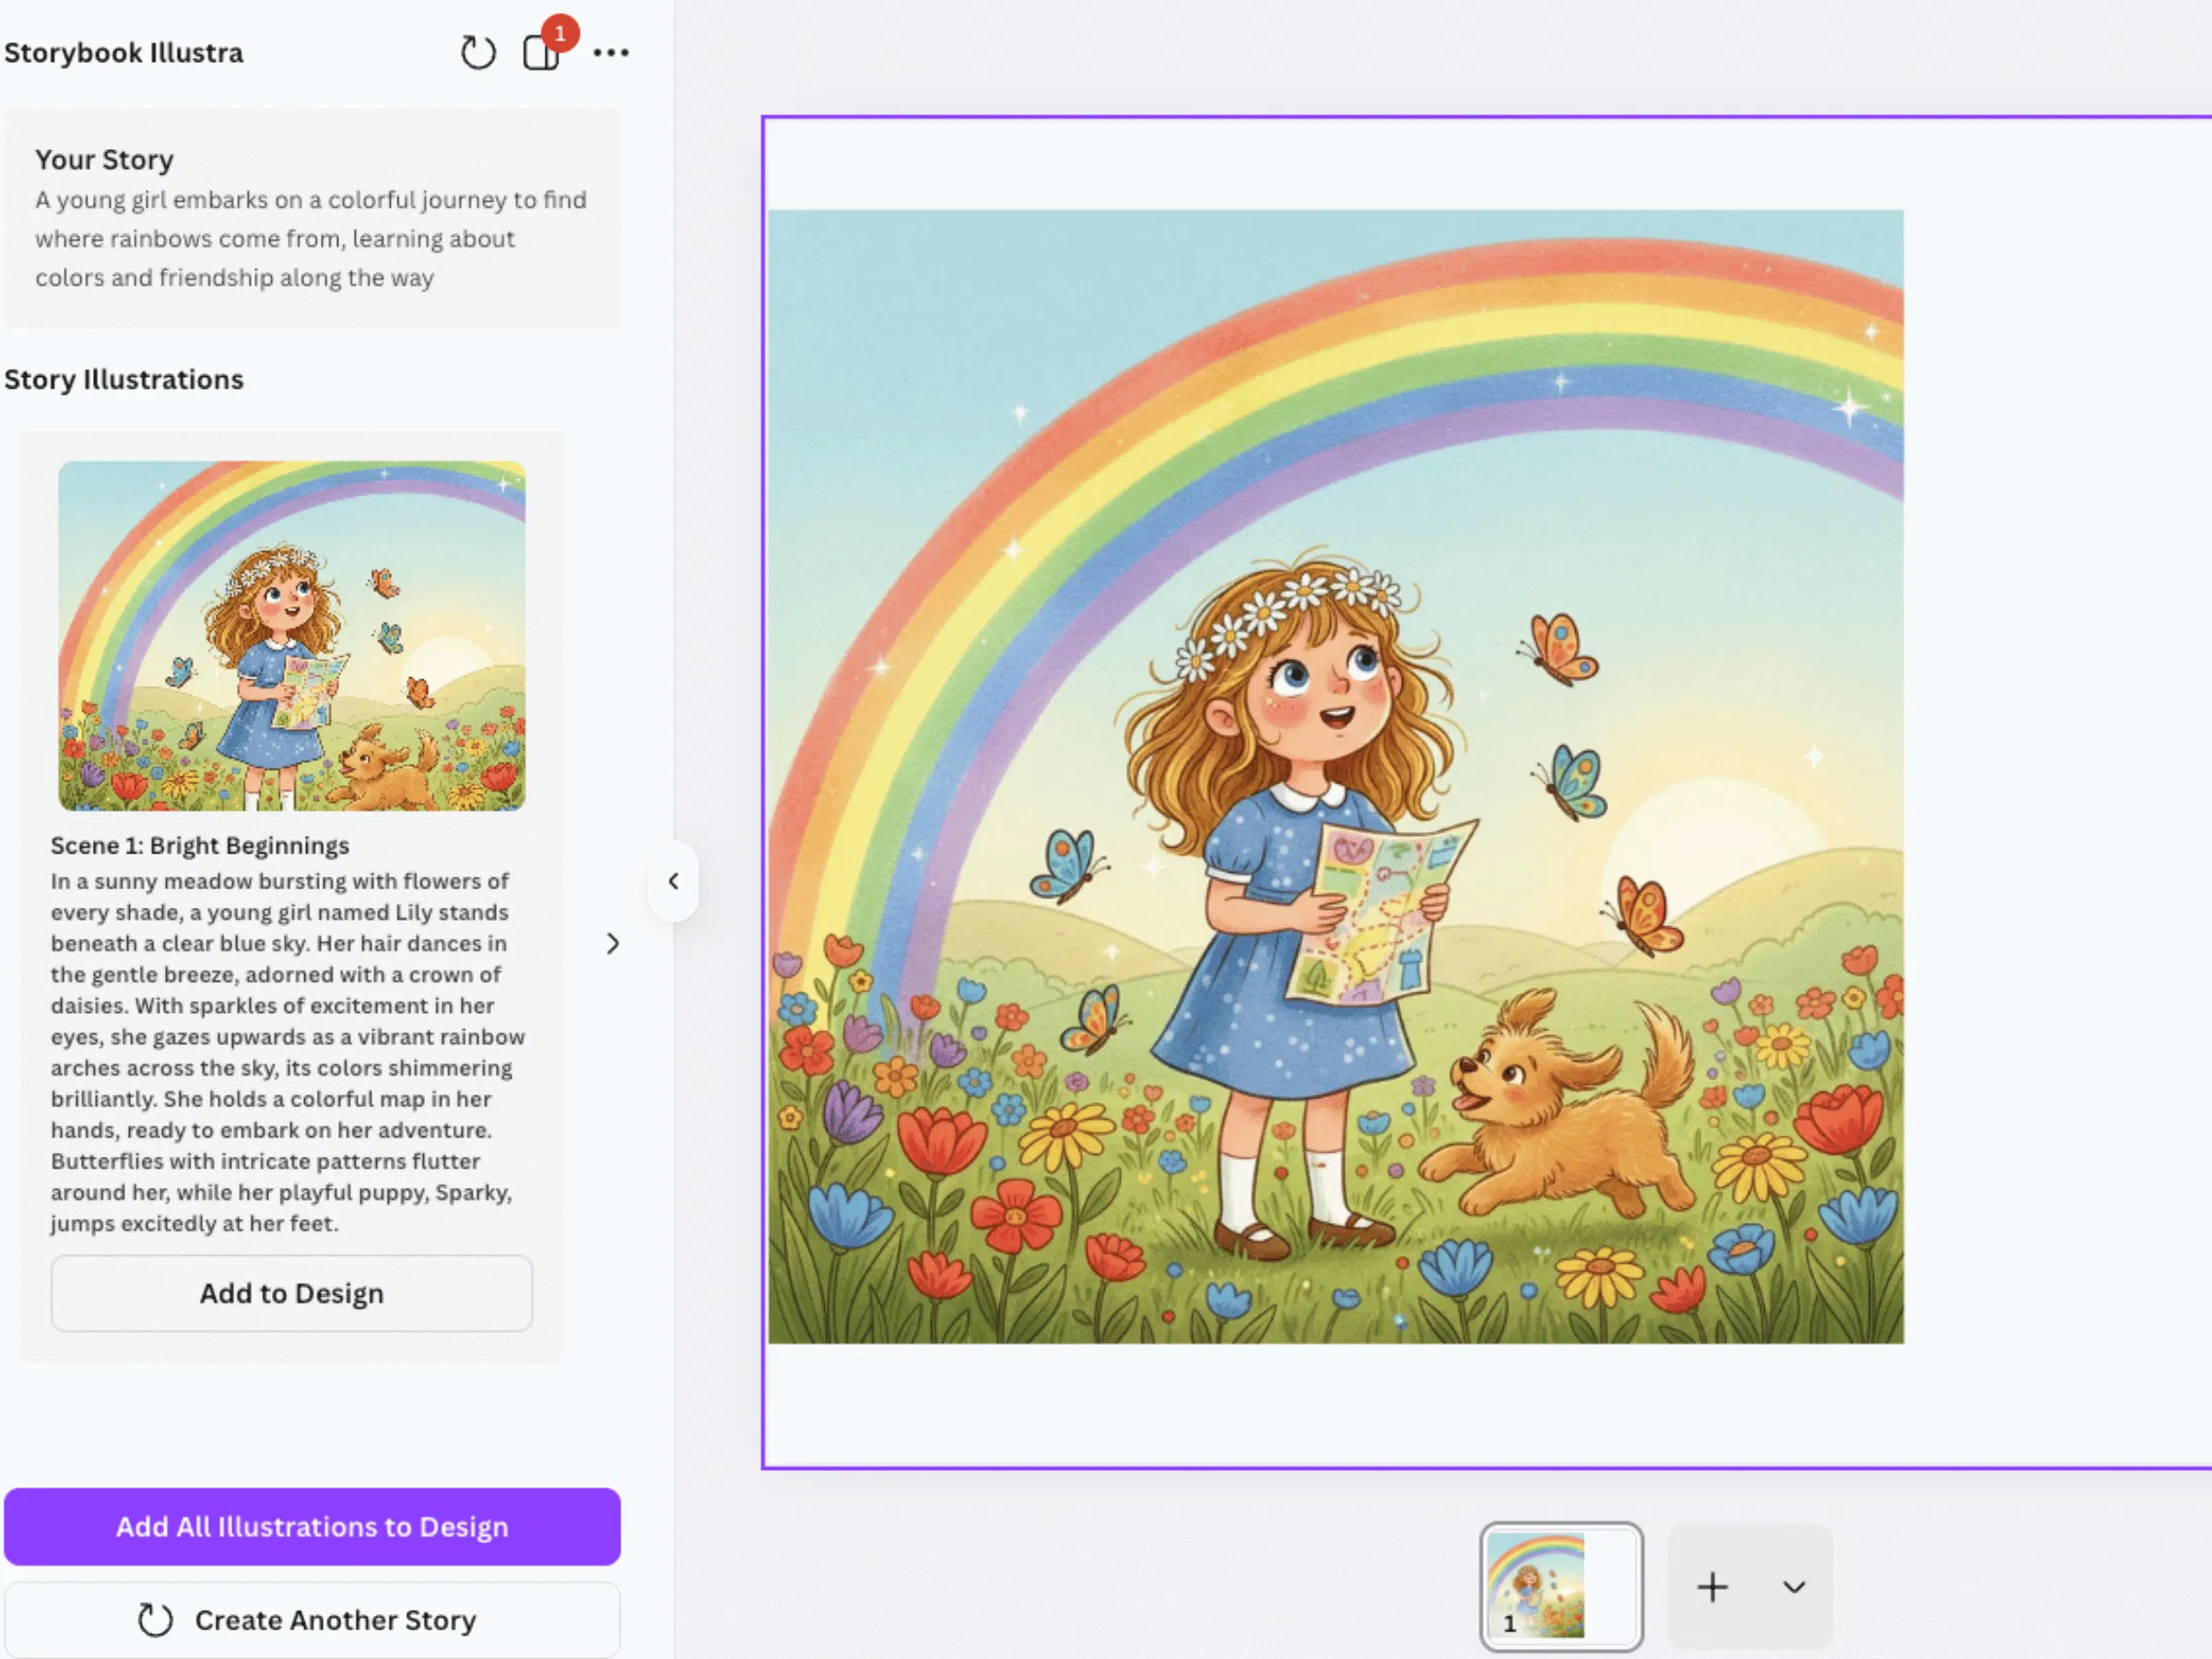The image size is (2212, 1659).
Task: Click the Storybook Illustra panel title
Action: click(x=124, y=53)
